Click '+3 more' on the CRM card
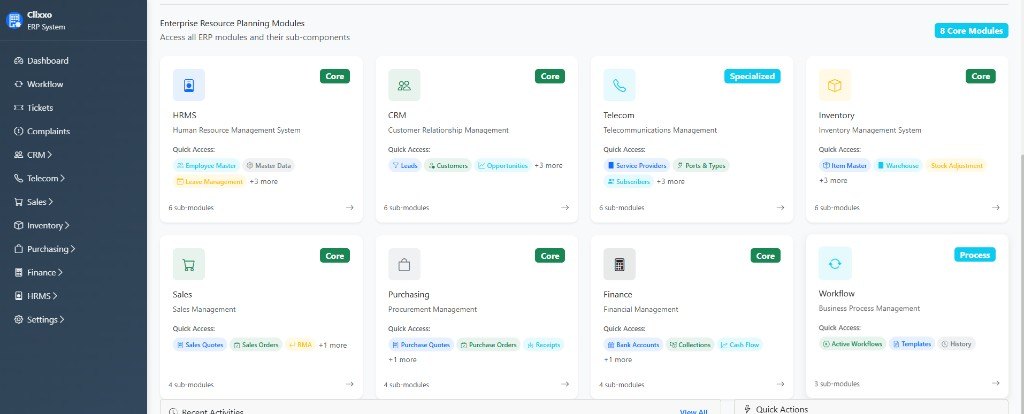 click(x=548, y=166)
